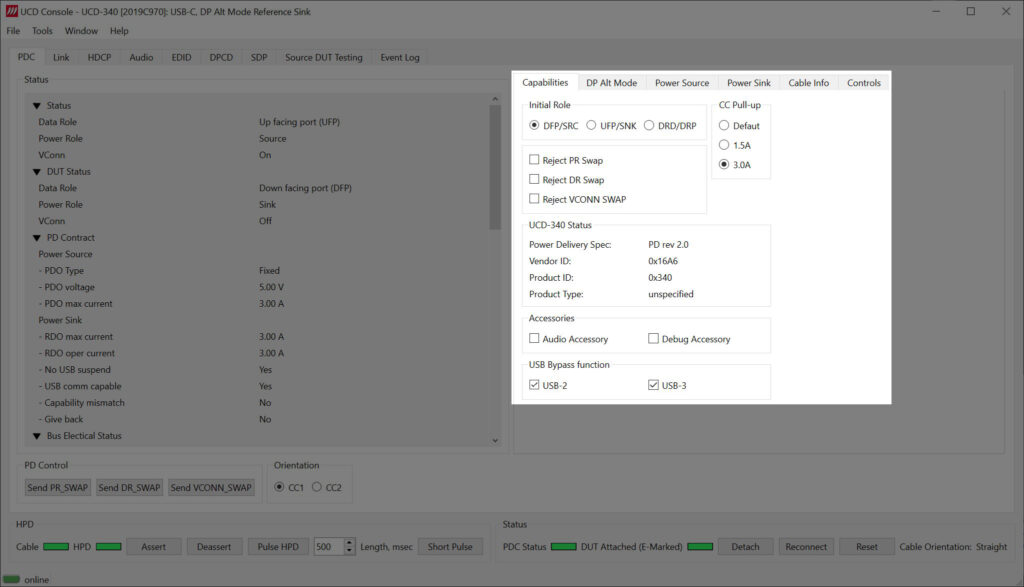
Task: Collapse the Bus Electrical Status section
Action: pyautogui.click(x=37, y=436)
